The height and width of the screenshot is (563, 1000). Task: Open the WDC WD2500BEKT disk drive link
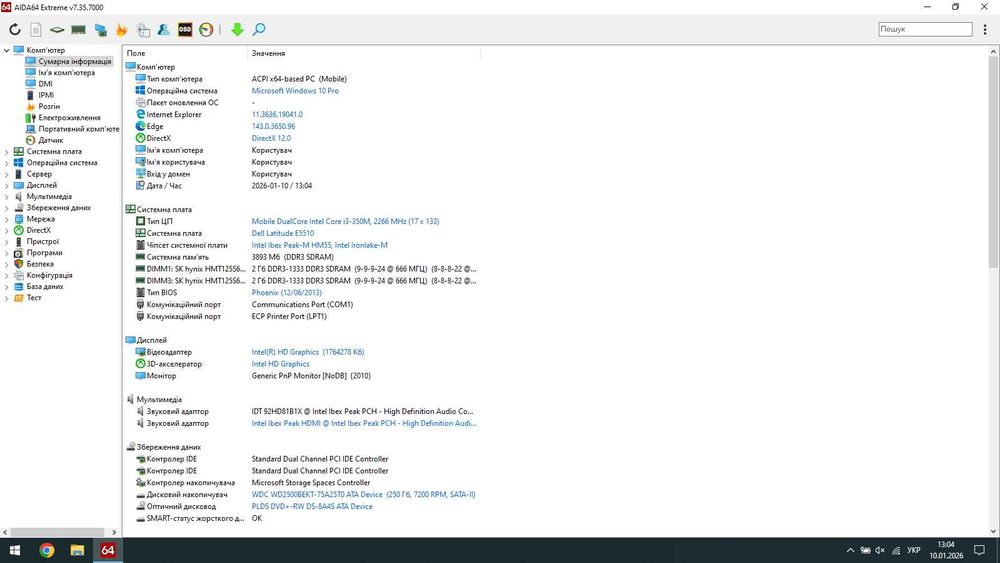[363, 495]
